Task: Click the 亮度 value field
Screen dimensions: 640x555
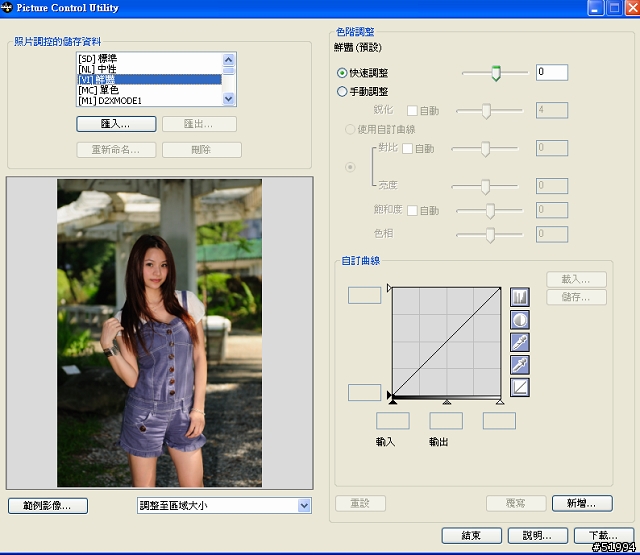Action: 552,186
